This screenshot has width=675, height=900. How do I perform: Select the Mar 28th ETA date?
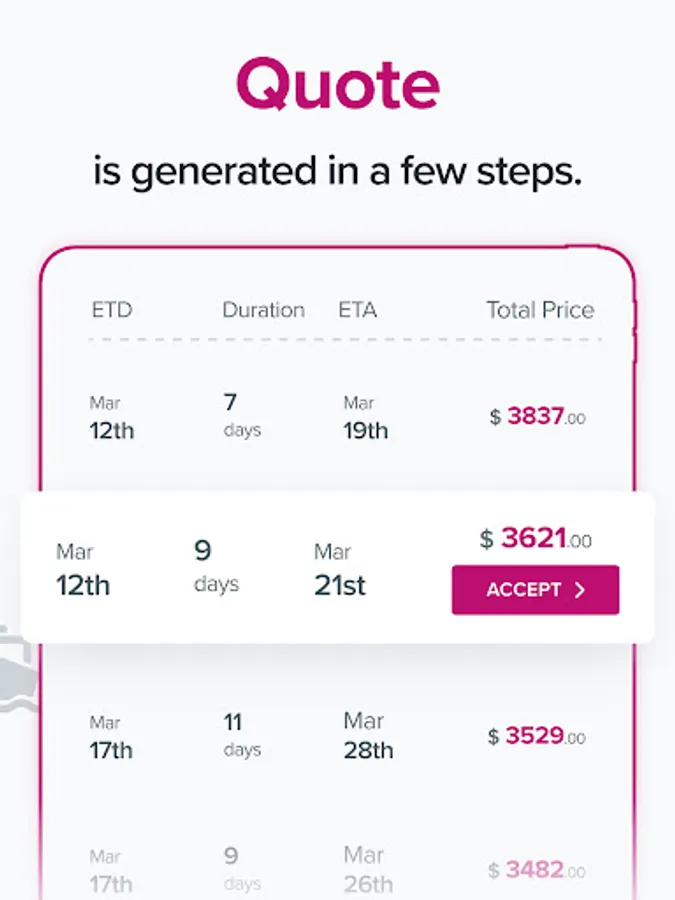[368, 735]
